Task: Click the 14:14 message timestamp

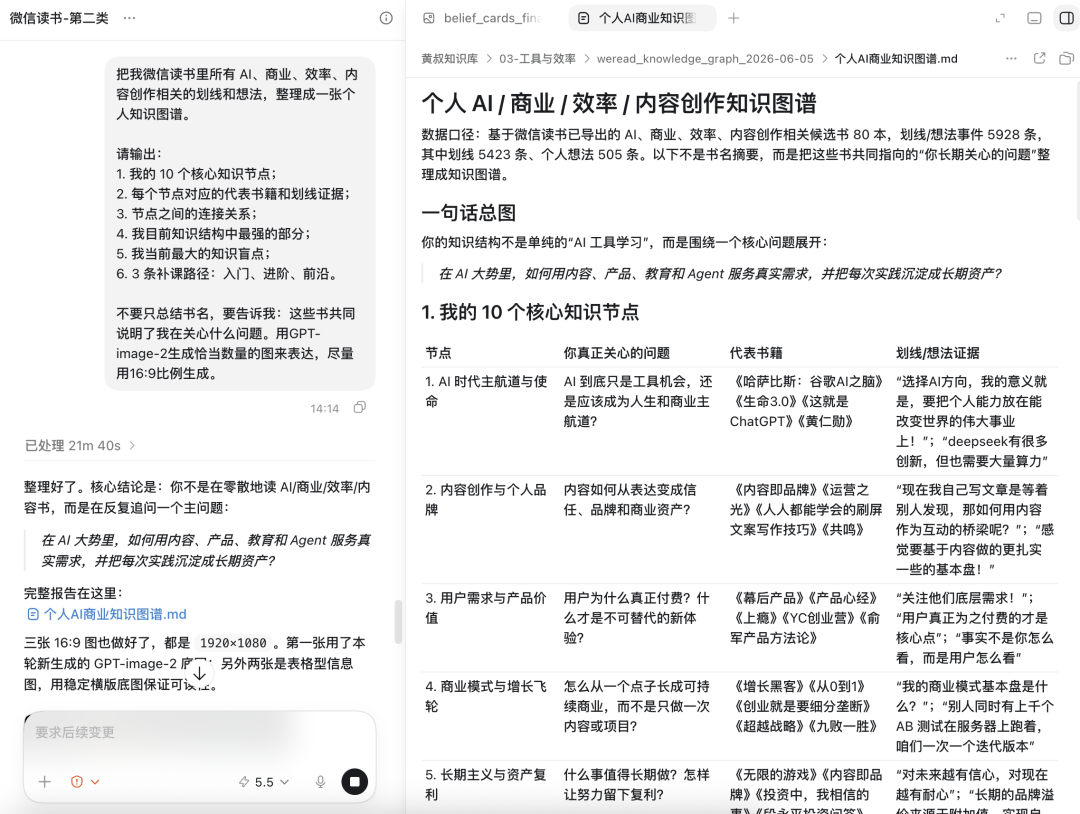Action: (x=324, y=408)
